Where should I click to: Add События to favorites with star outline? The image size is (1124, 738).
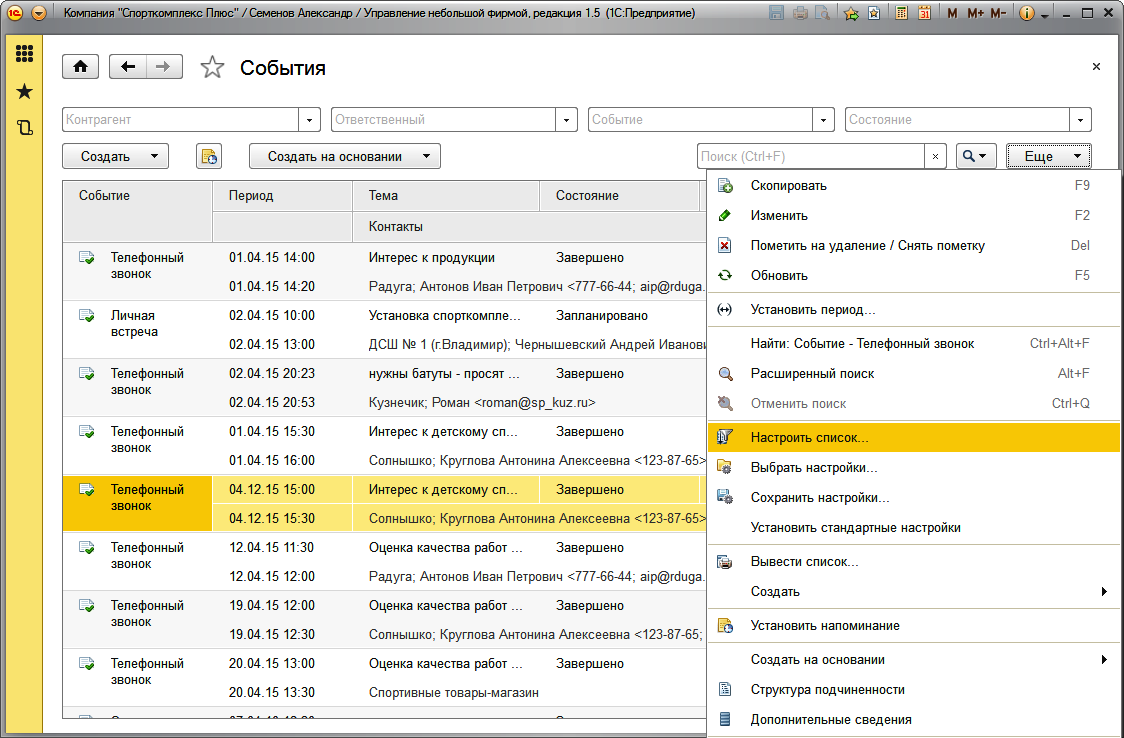[212, 68]
